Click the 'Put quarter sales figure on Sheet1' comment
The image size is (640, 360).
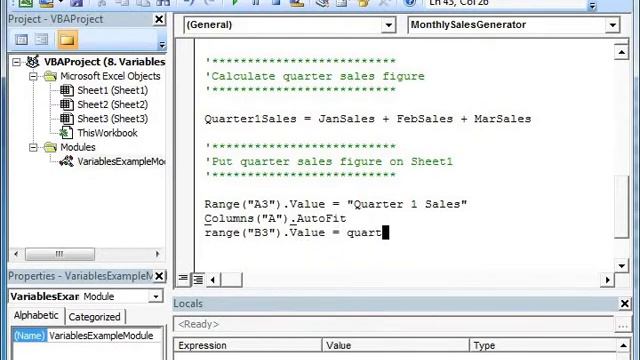pos(329,162)
